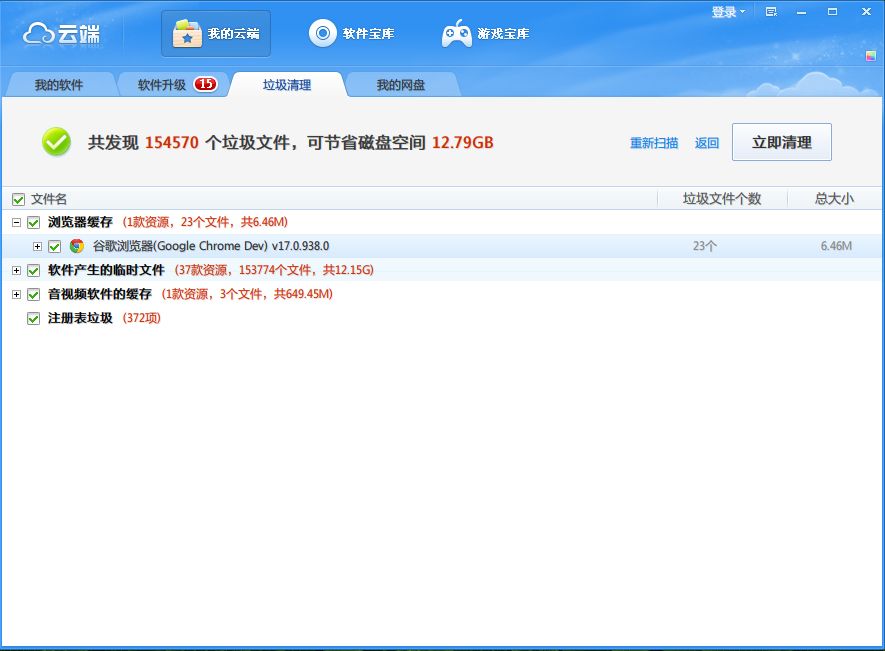
Task: Click the 返回 back link
Action: click(x=707, y=143)
